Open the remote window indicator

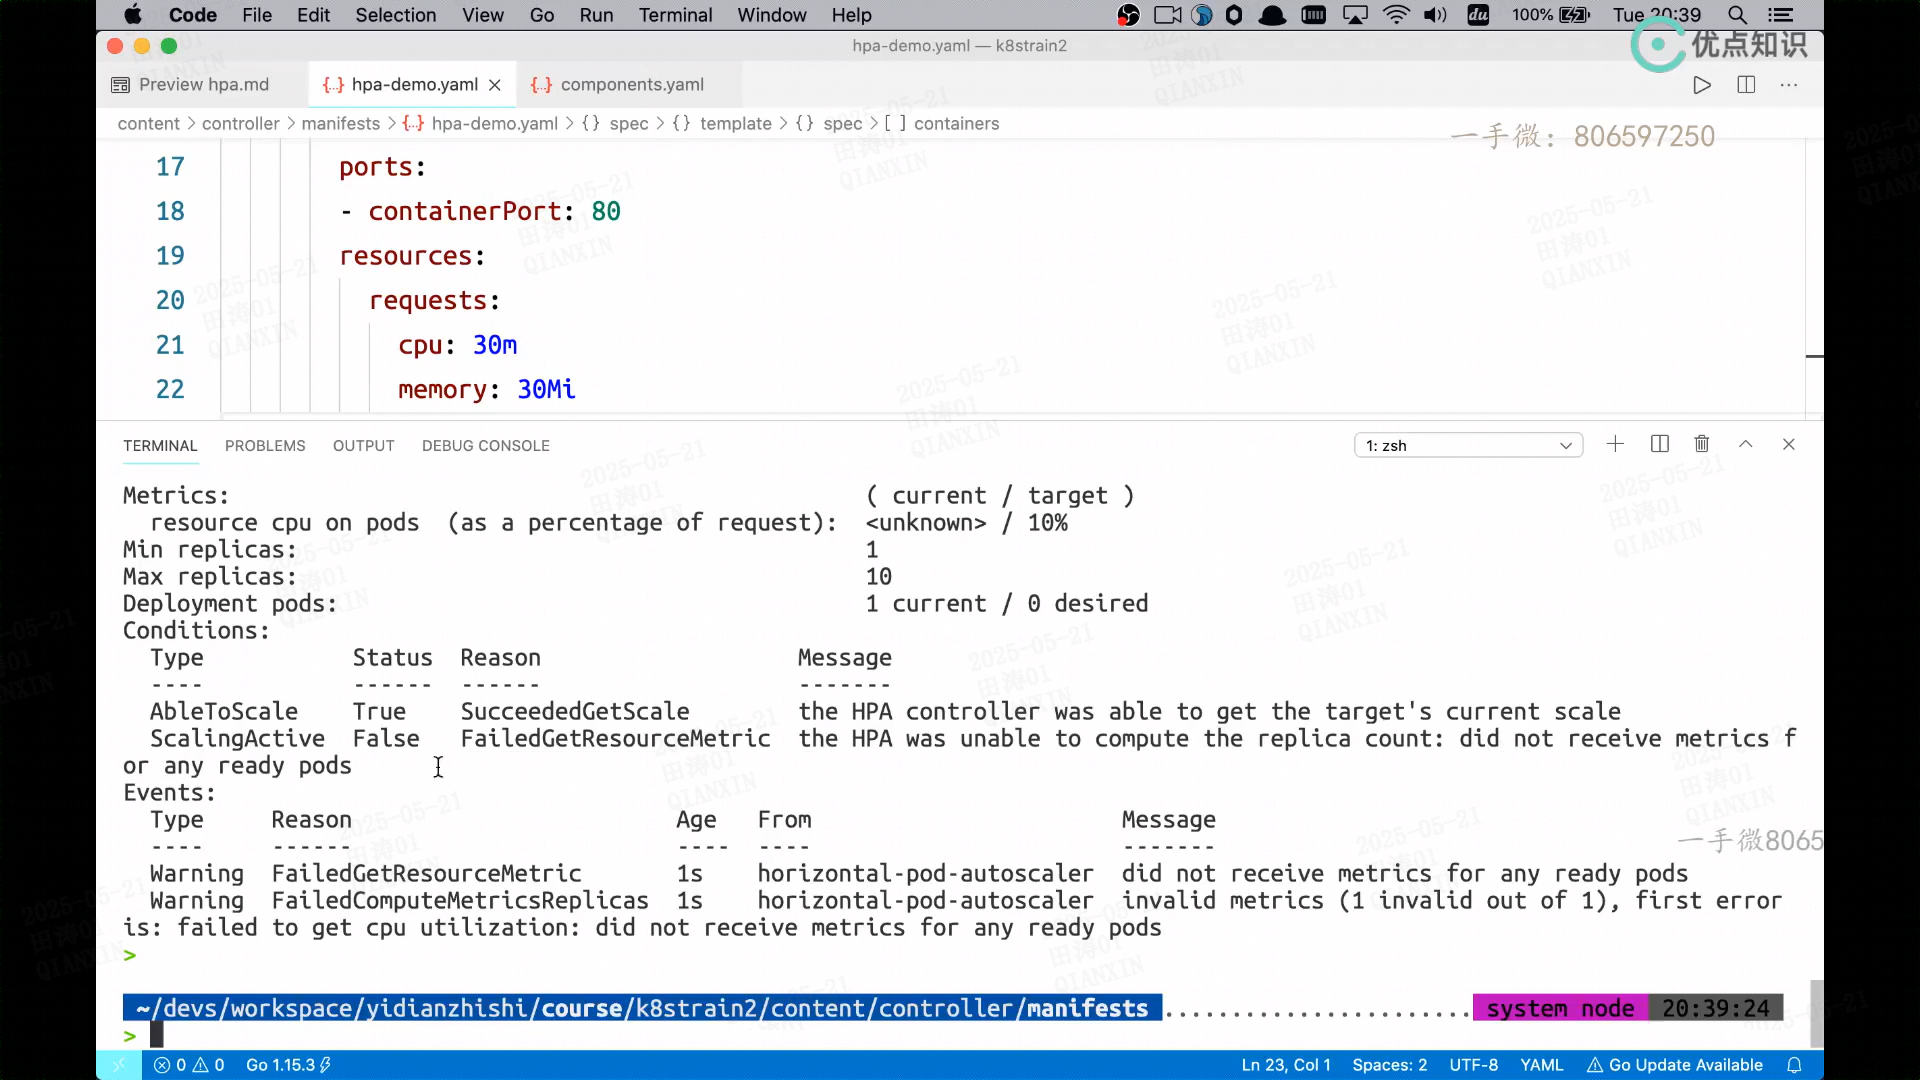click(119, 1065)
